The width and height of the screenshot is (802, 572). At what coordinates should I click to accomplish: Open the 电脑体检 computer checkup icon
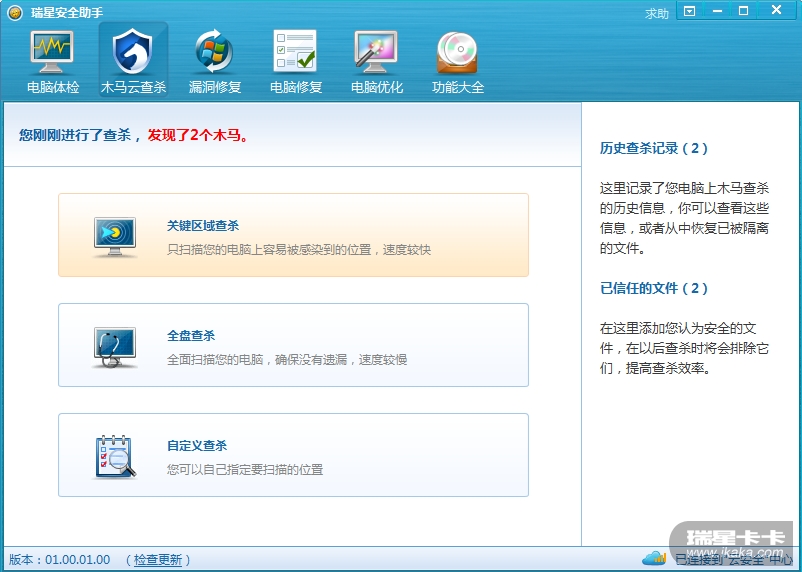click(52, 50)
